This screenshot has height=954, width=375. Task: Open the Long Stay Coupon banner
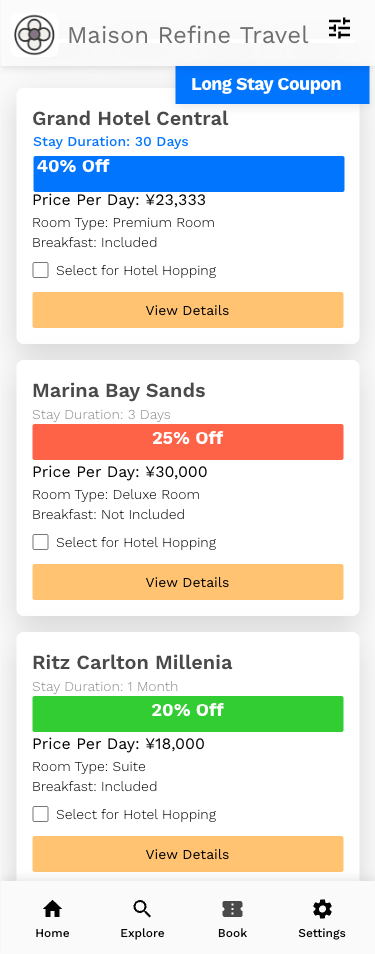pos(273,85)
